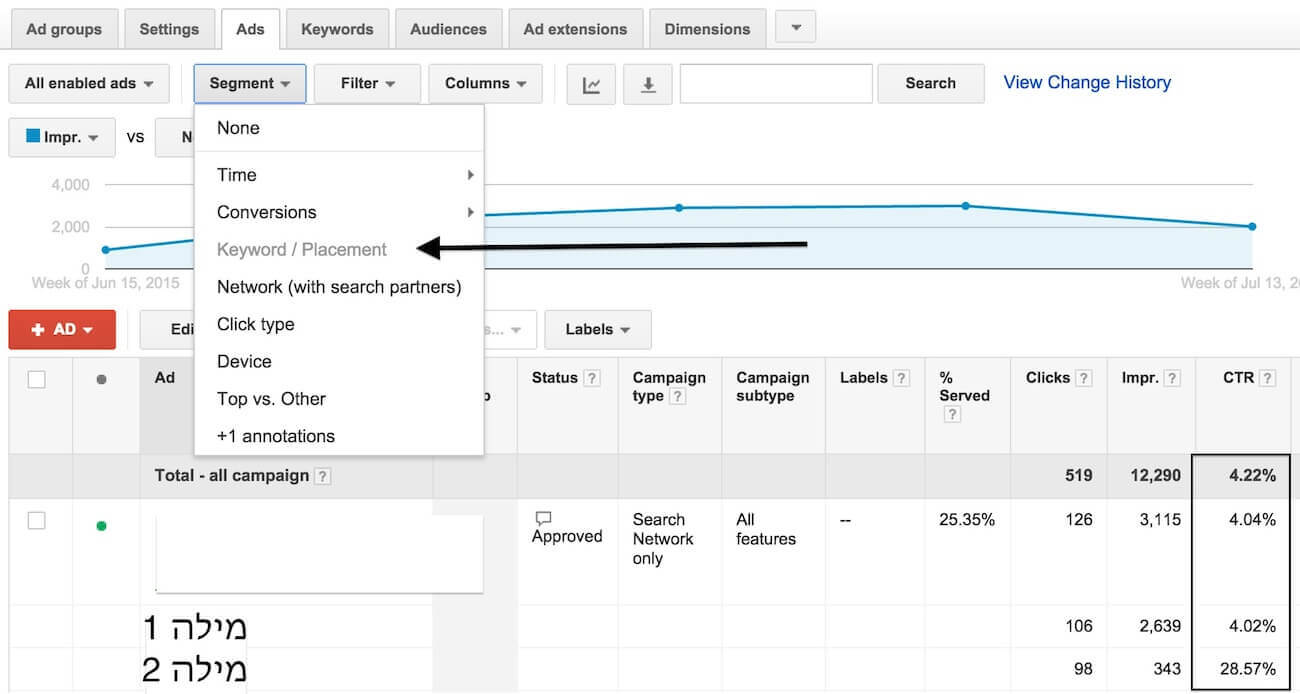Click the help icon next to Status

coord(592,378)
